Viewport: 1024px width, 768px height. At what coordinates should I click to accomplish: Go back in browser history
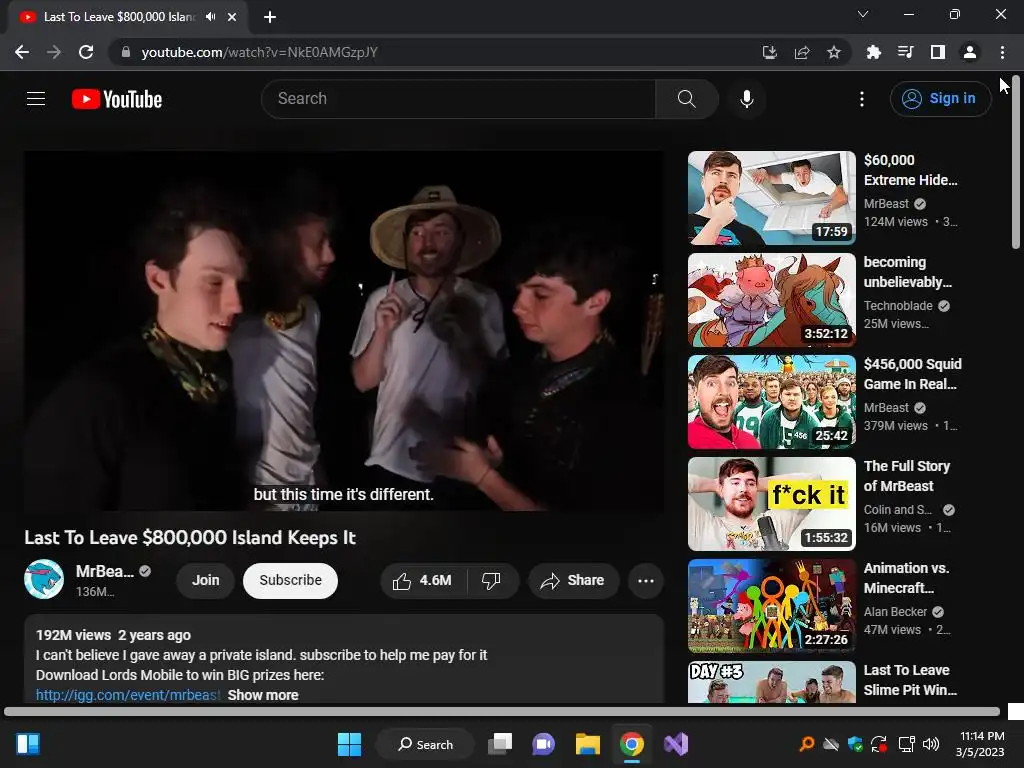point(22,52)
